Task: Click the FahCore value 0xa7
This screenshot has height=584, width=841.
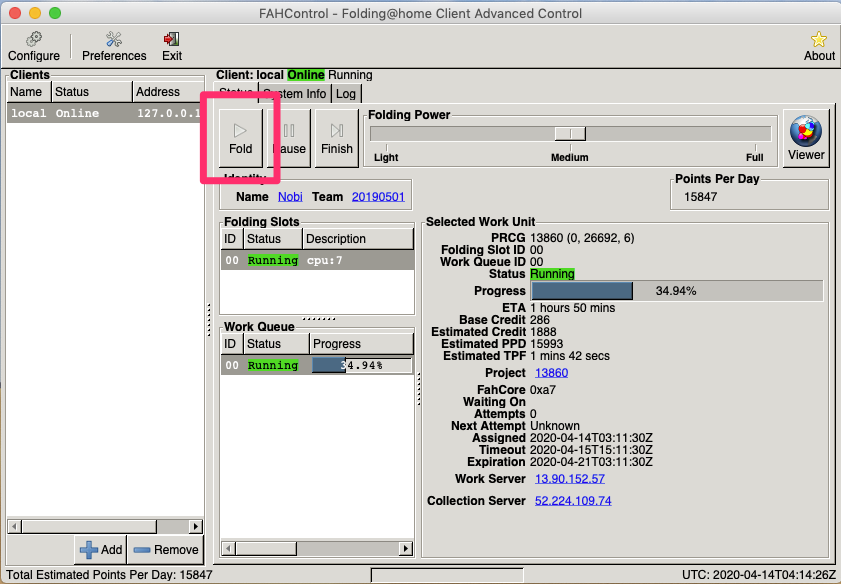Action: click(543, 390)
